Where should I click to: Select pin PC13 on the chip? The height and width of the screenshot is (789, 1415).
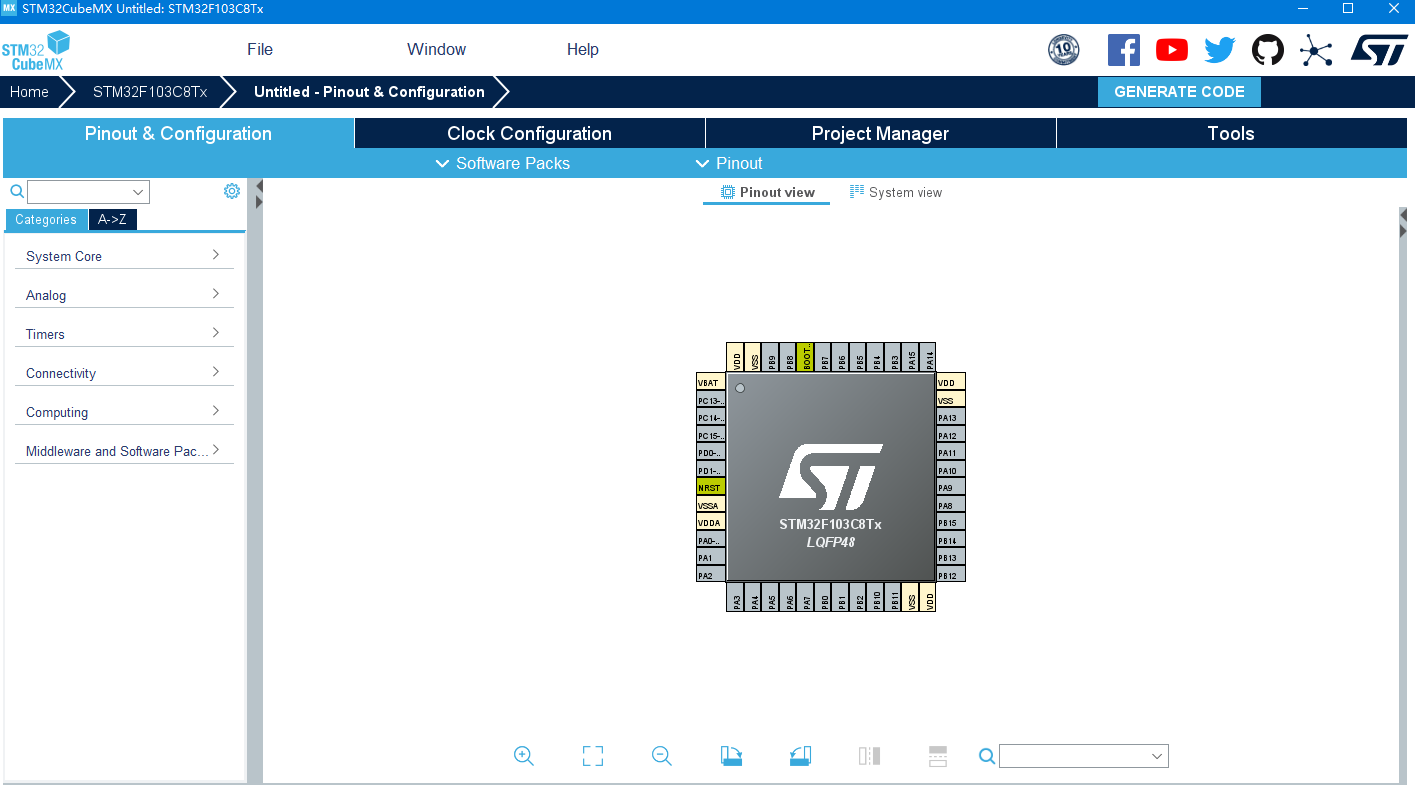(x=710, y=401)
